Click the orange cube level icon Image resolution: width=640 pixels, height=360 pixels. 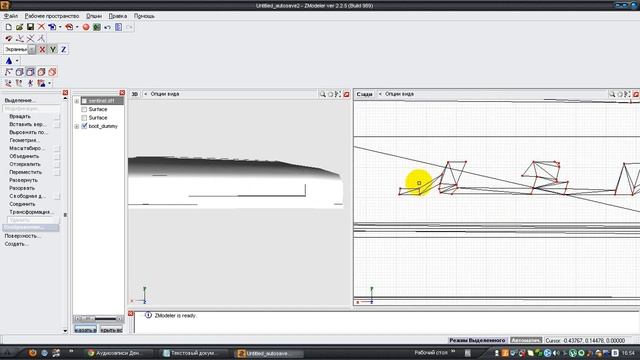(x=41, y=72)
